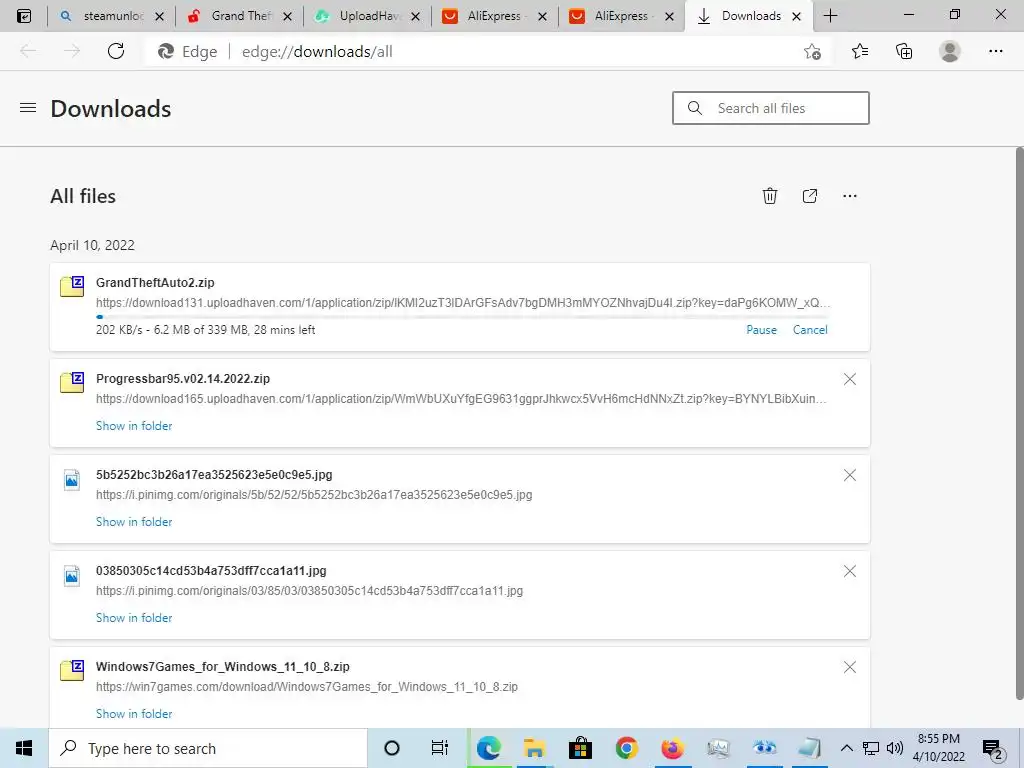Open Edge Settings and more menu

995,51
